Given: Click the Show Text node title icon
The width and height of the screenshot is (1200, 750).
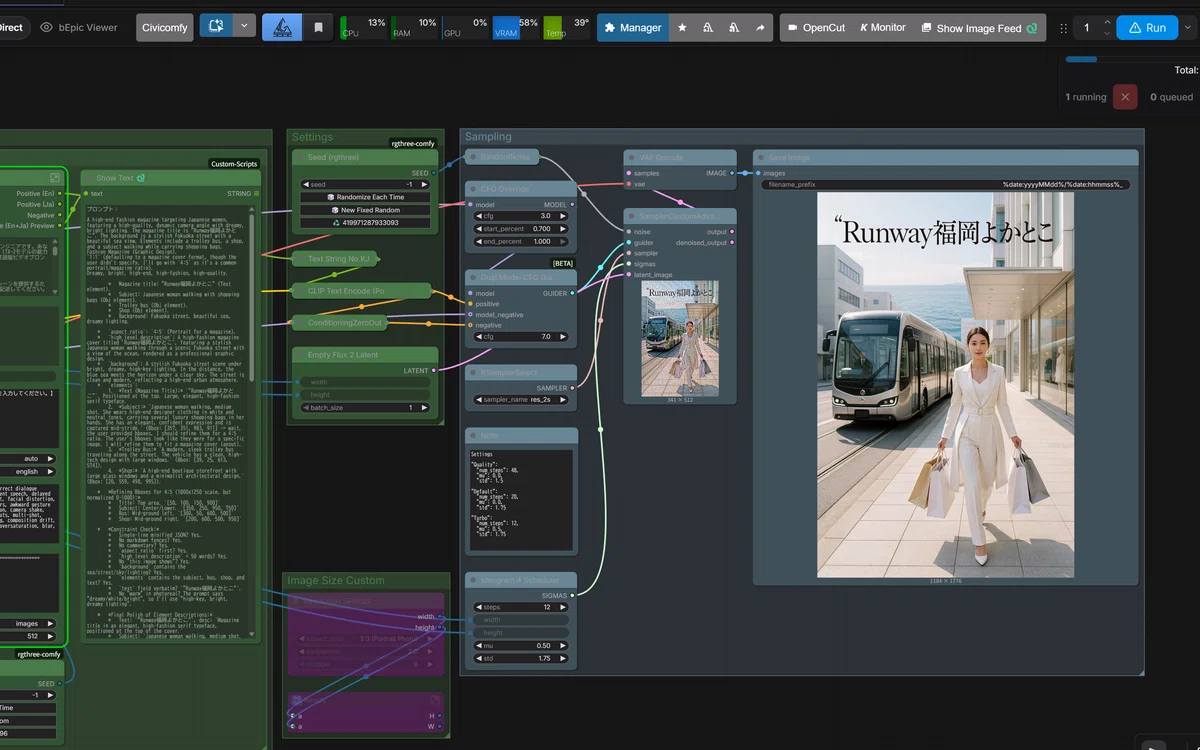Looking at the screenshot, I should point(141,178).
